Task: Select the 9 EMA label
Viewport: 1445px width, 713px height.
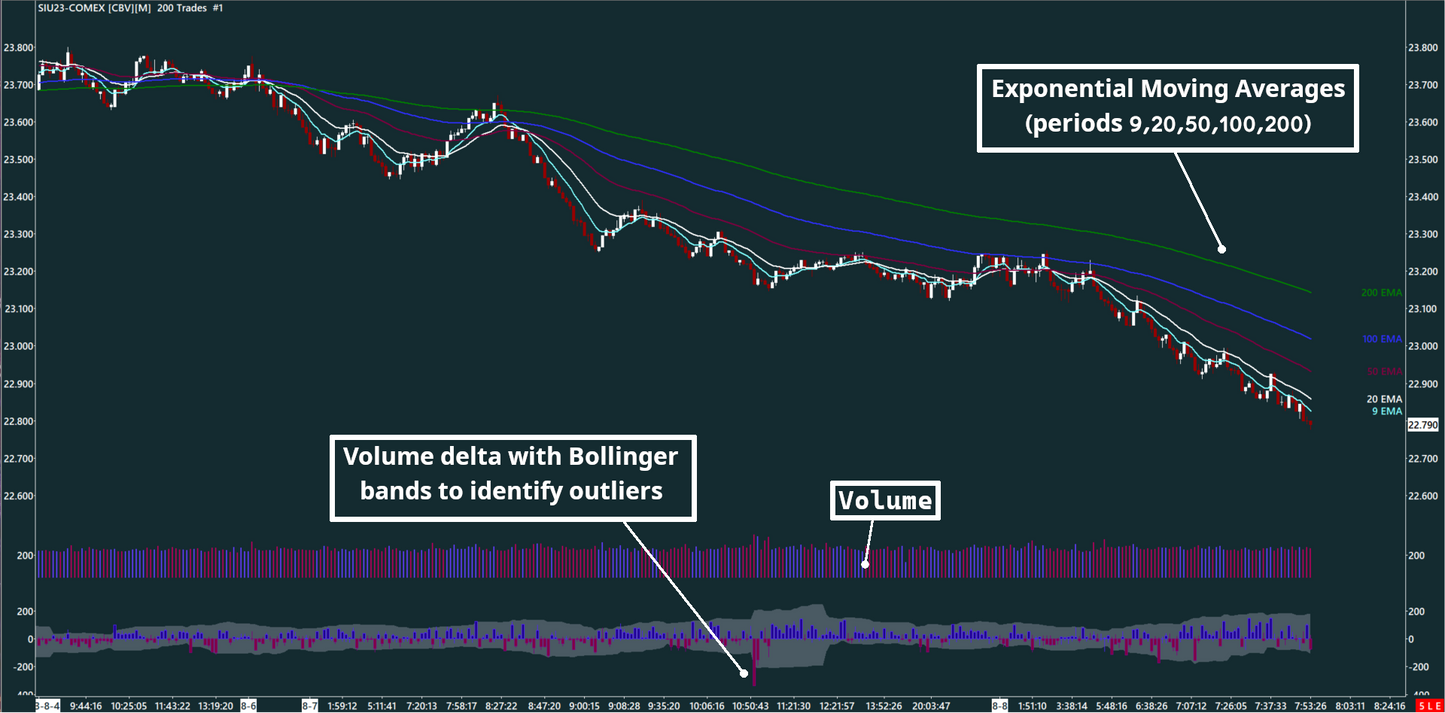Action: (1387, 411)
